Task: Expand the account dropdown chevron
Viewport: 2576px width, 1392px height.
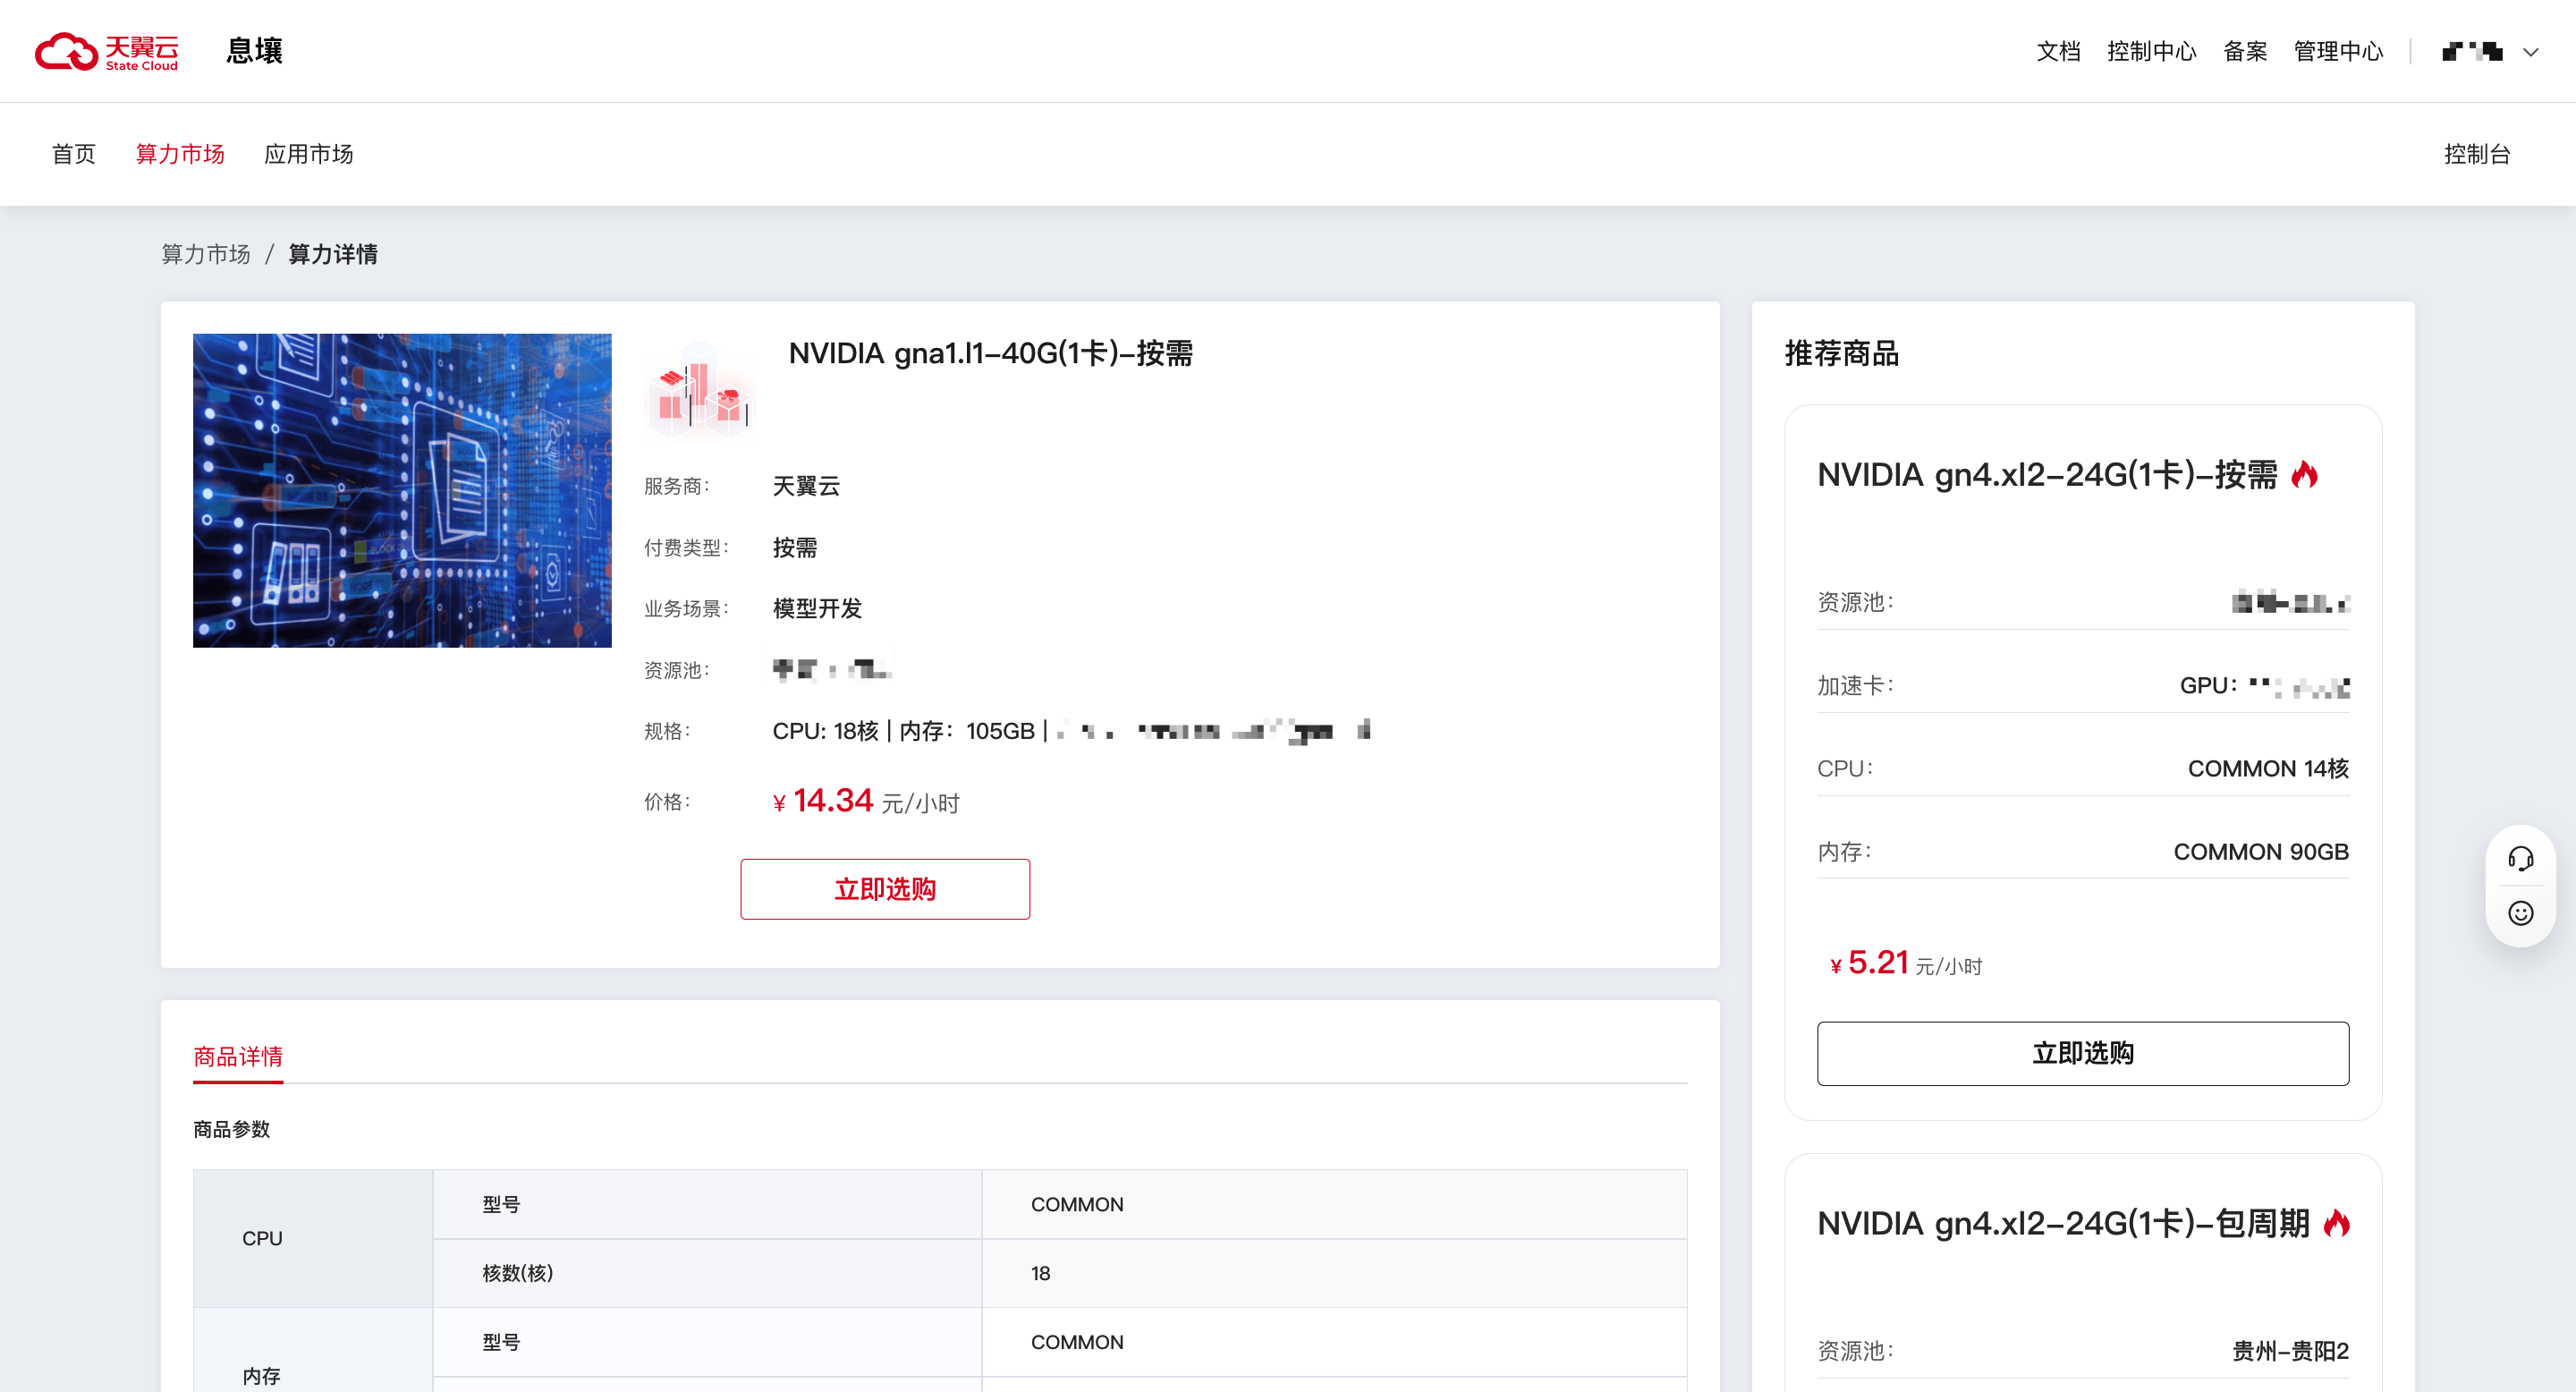Action: coord(2530,52)
